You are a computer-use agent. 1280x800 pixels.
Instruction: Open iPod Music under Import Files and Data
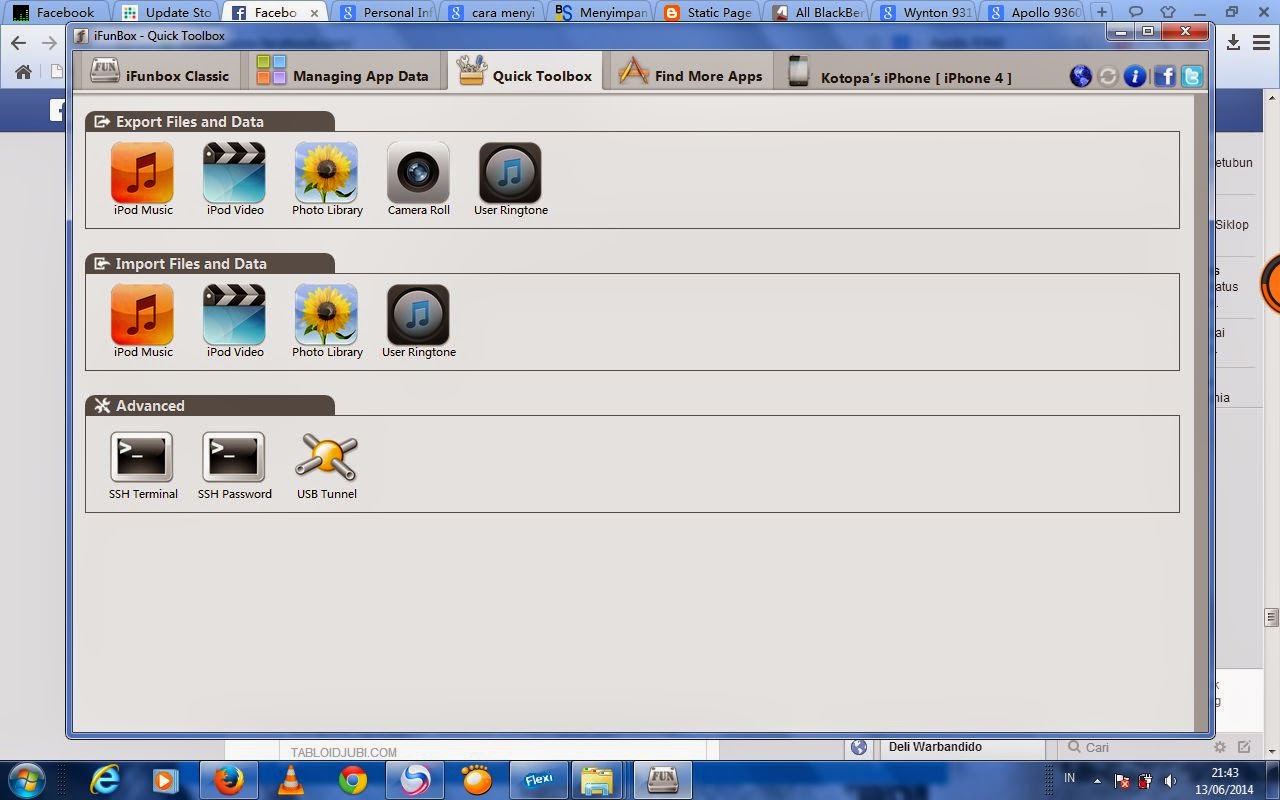pos(142,322)
